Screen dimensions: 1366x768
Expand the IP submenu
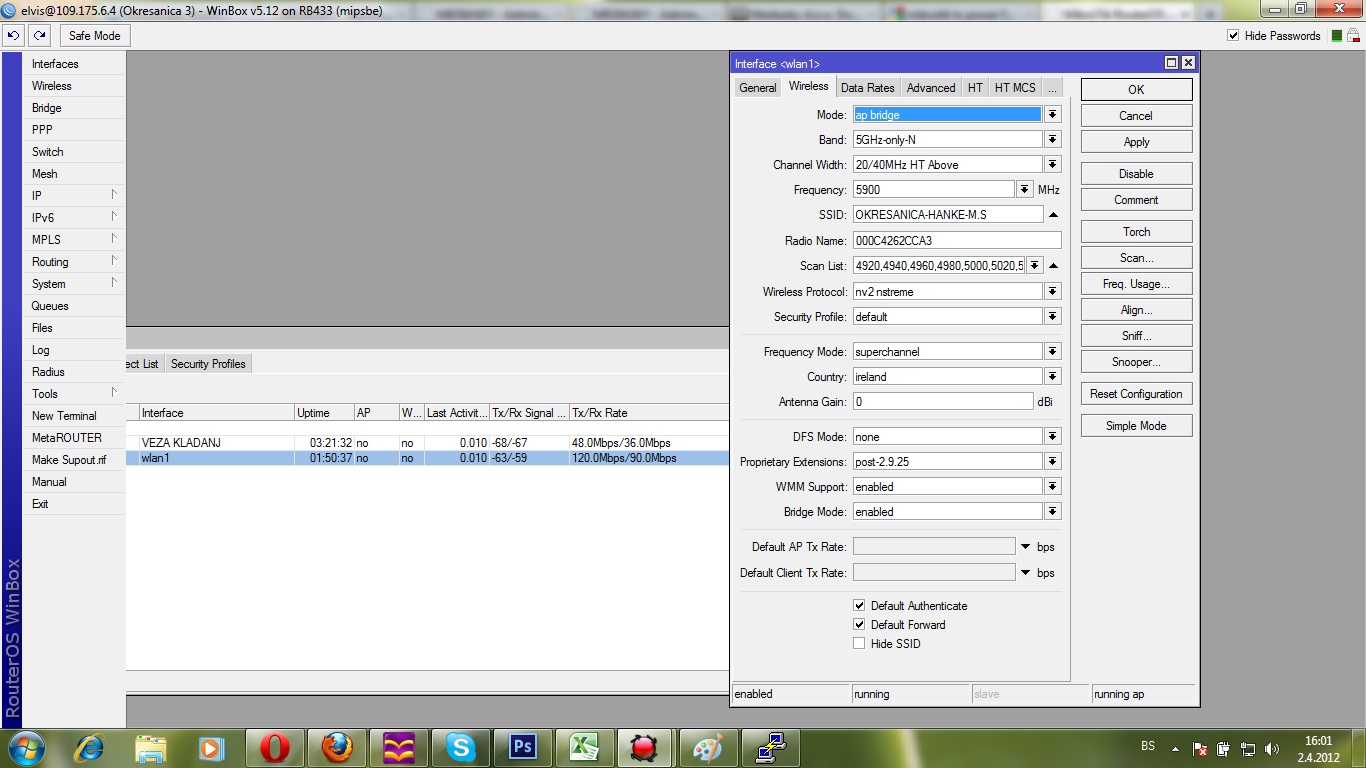[x=74, y=196]
